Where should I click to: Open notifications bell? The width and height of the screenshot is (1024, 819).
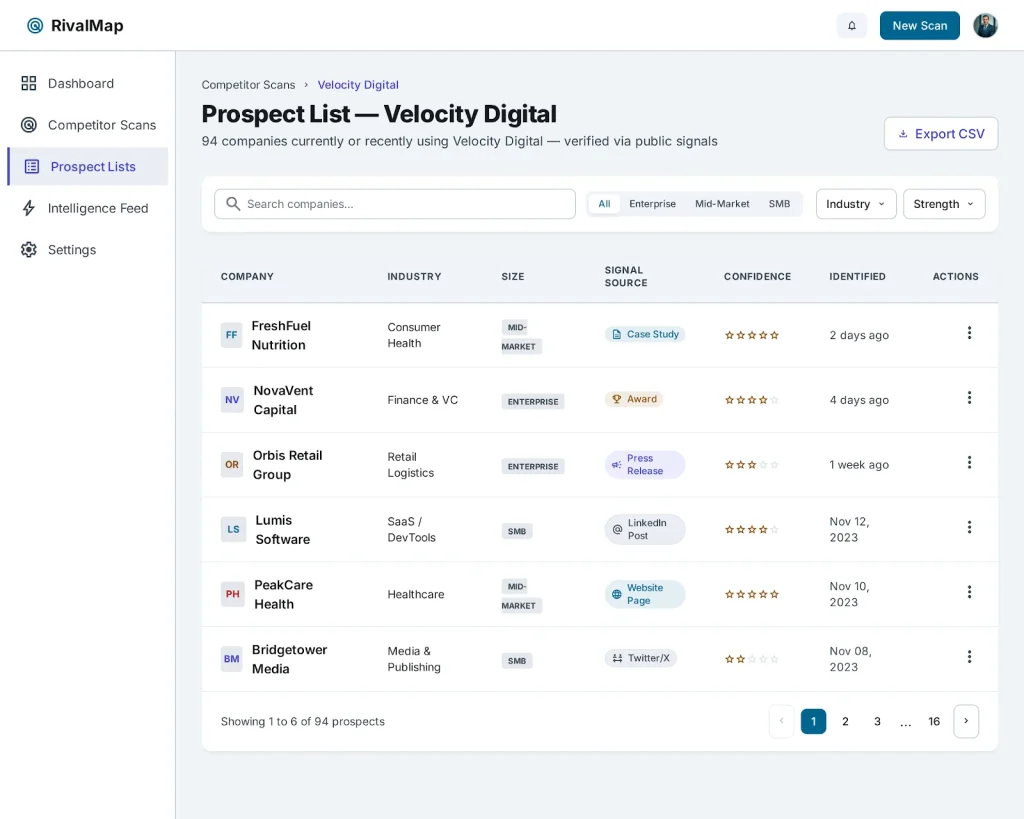852,25
